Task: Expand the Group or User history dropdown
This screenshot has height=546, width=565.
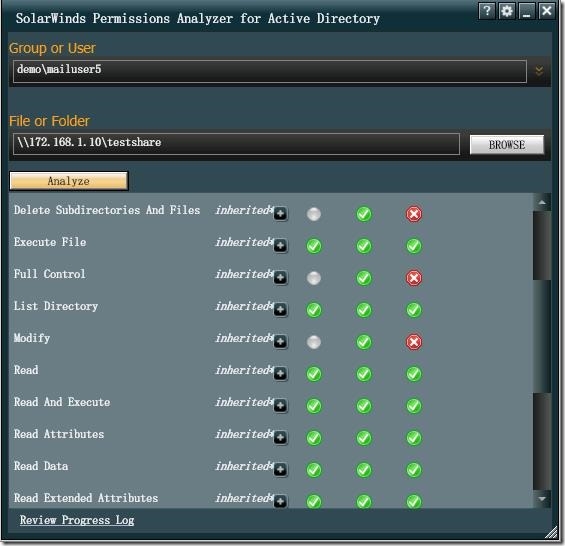Action: 539,71
